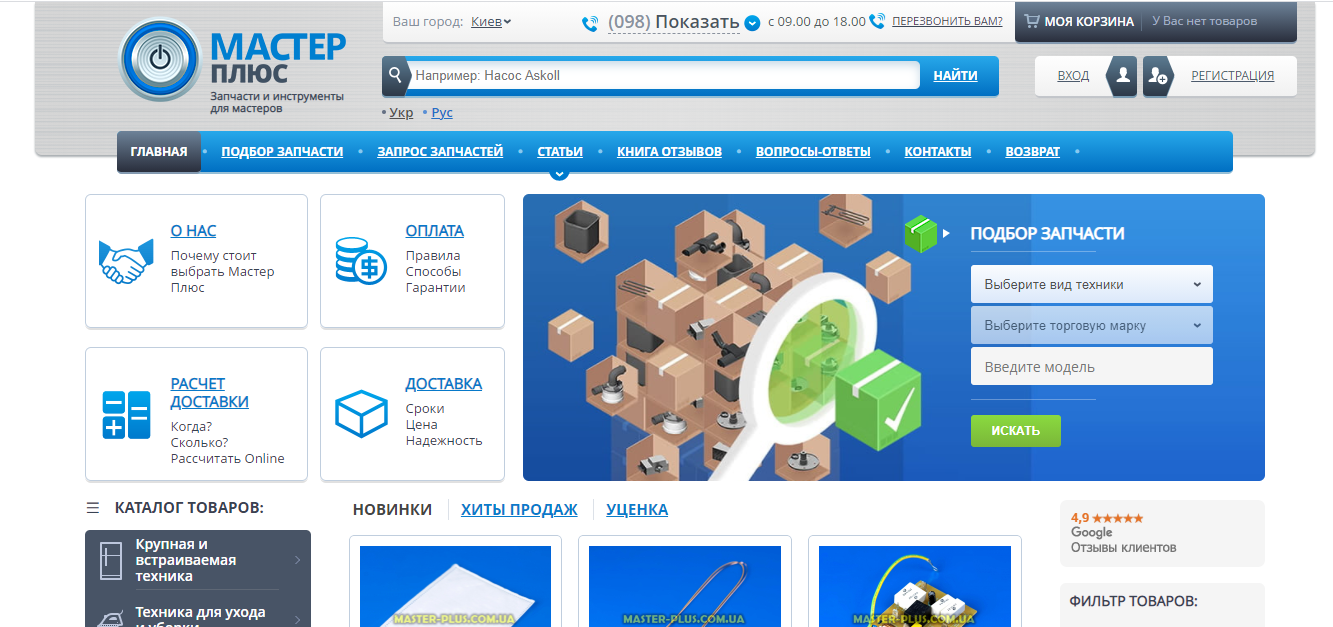Click the Введите модель input field

pos(1091,367)
